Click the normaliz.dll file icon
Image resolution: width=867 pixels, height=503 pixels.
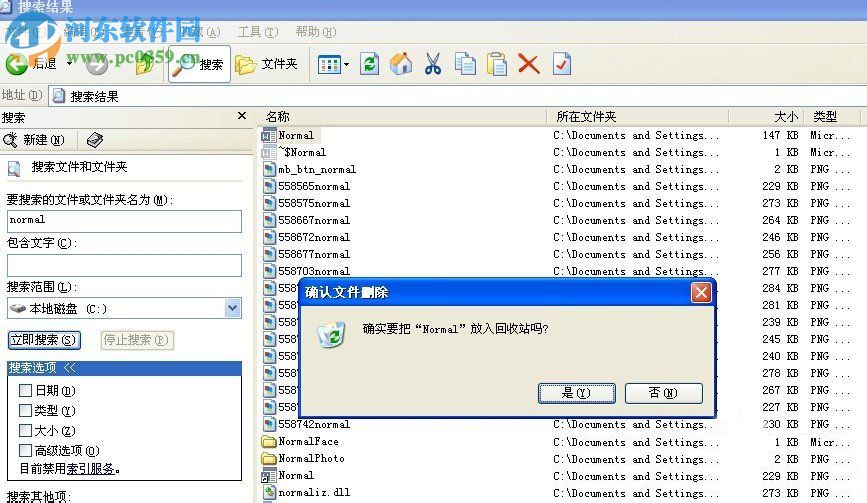point(269,492)
